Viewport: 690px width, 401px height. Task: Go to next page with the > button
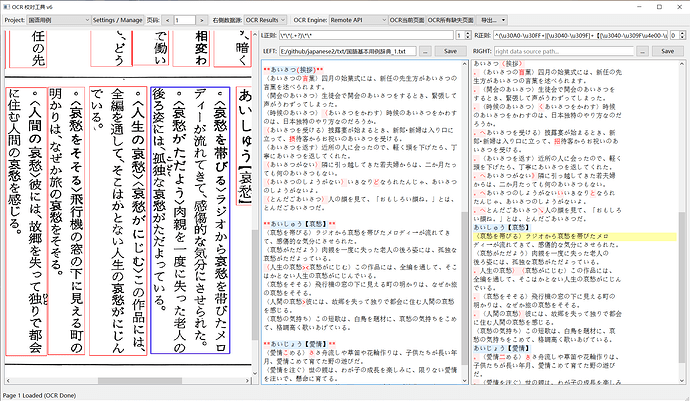tap(200, 20)
